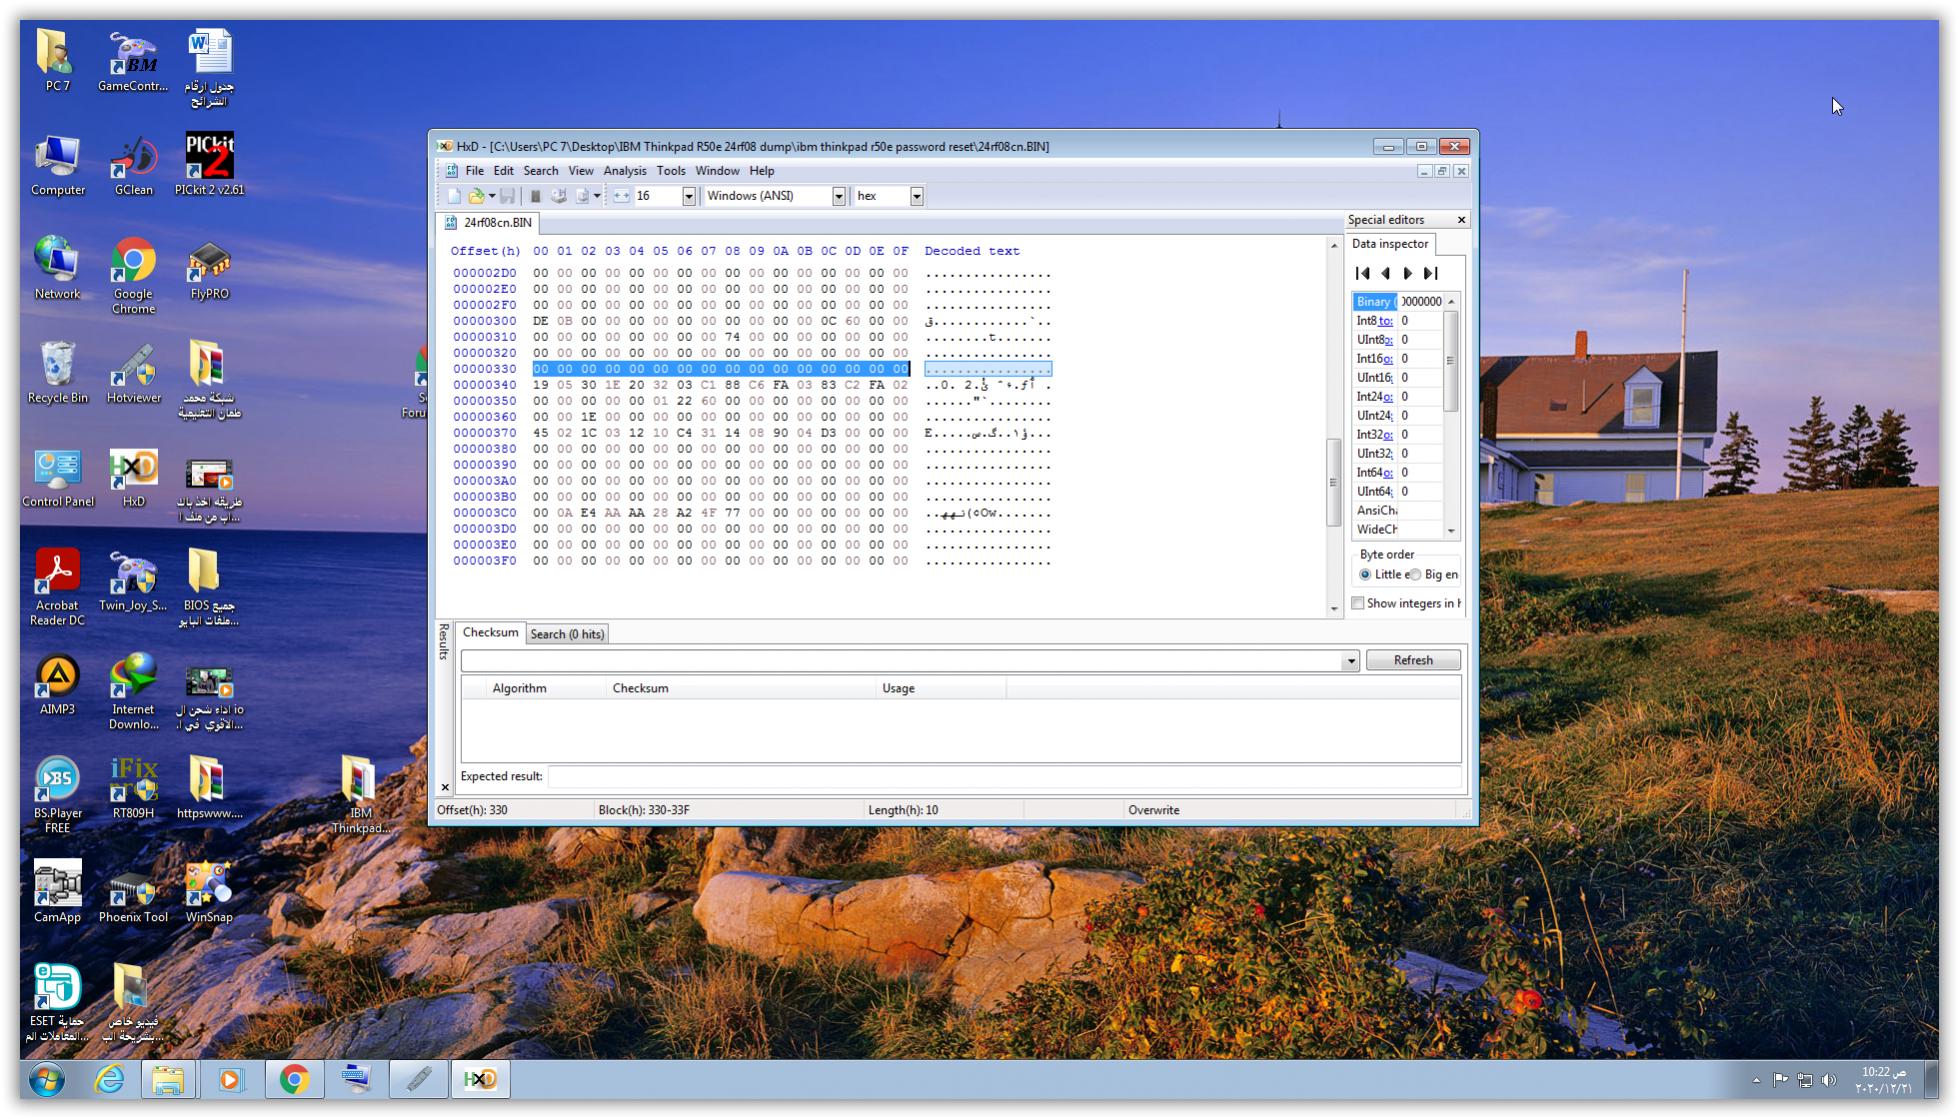This screenshot has height=1119, width=1959.
Task: Select Little endian byte order
Action: pyautogui.click(x=1365, y=575)
